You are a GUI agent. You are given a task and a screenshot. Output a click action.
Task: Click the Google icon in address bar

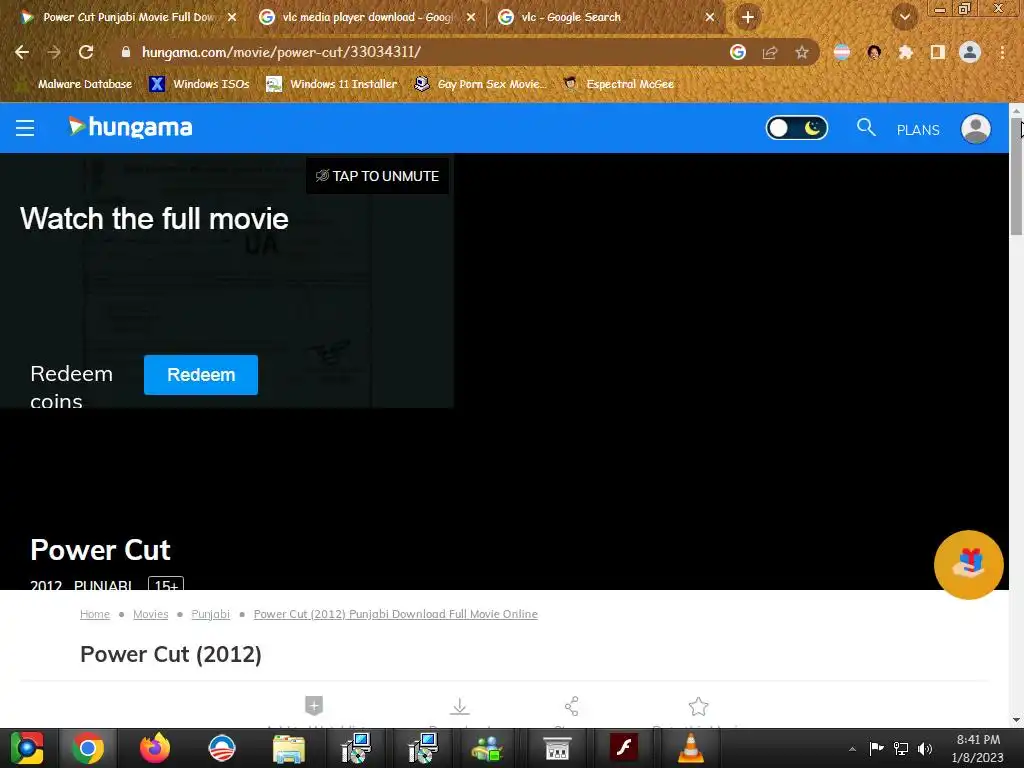pyautogui.click(x=738, y=52)
